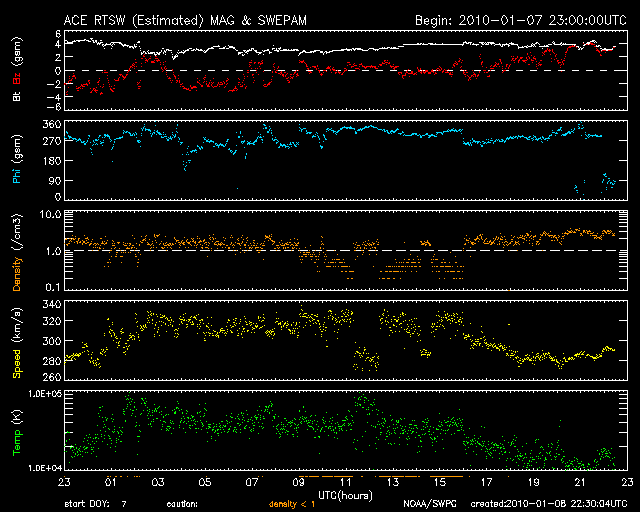The height and width of the screenshot is (512, 640).
Task: Click the 05 hour tick label
Action: [205, 483]
